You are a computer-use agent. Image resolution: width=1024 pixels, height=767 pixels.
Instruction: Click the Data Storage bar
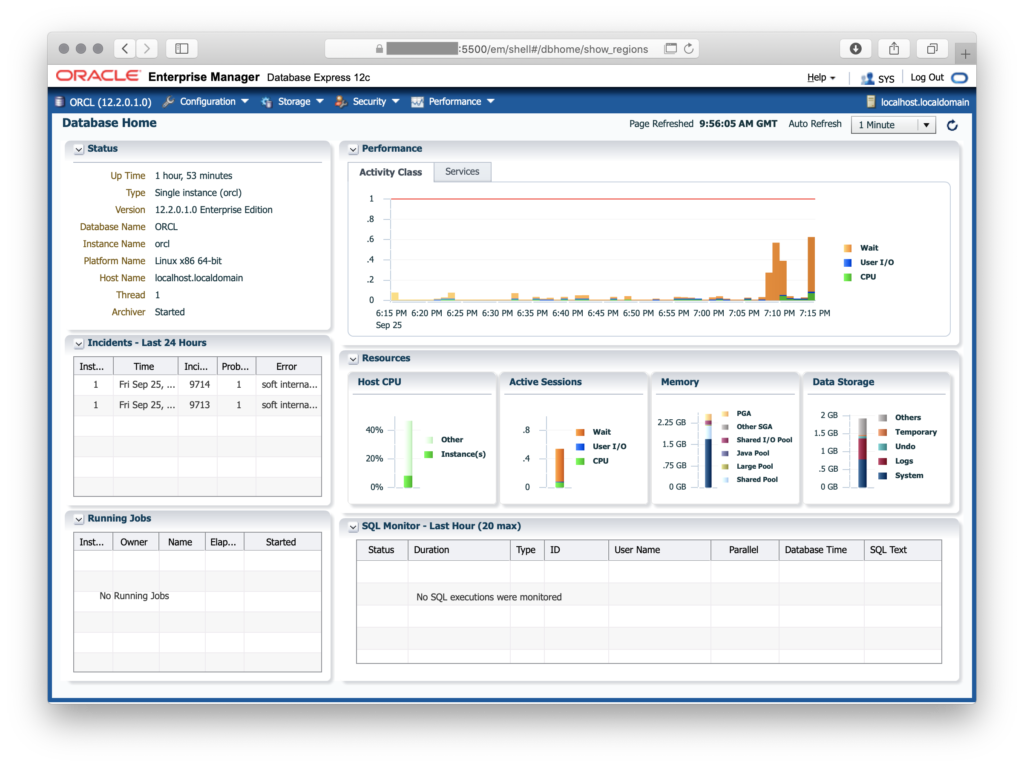(x=862, y=453)
